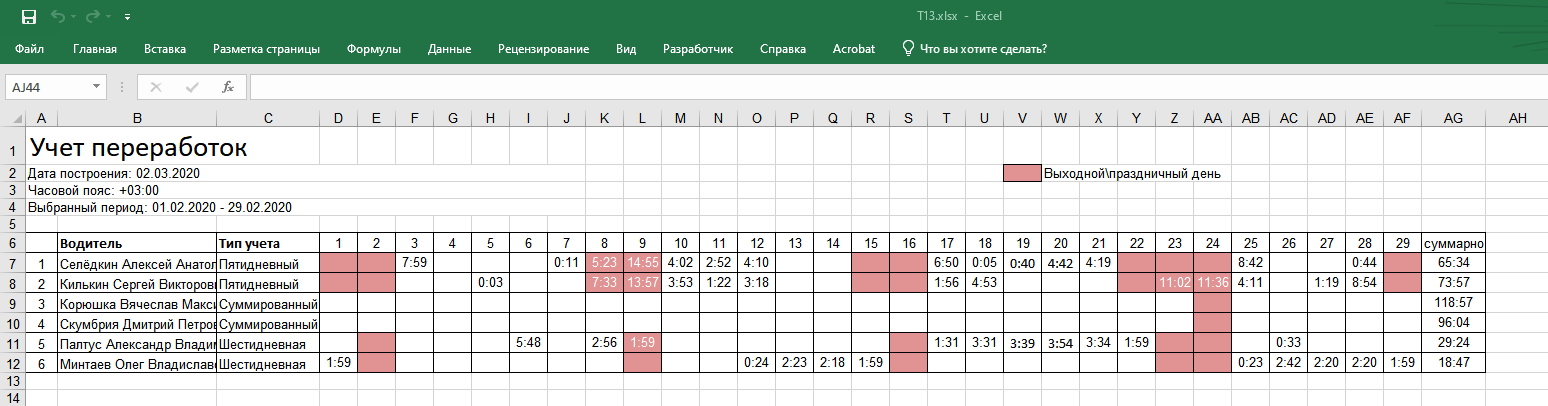Click the cancel X icon in formula bar
1548x406 pixels.
tap(156, 87)
